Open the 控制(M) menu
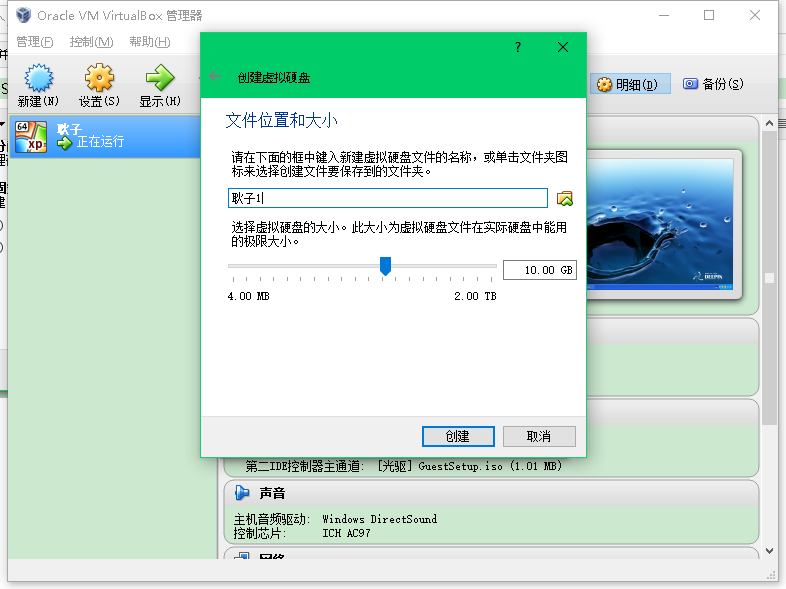786x589 pixels. pos(91,42)
